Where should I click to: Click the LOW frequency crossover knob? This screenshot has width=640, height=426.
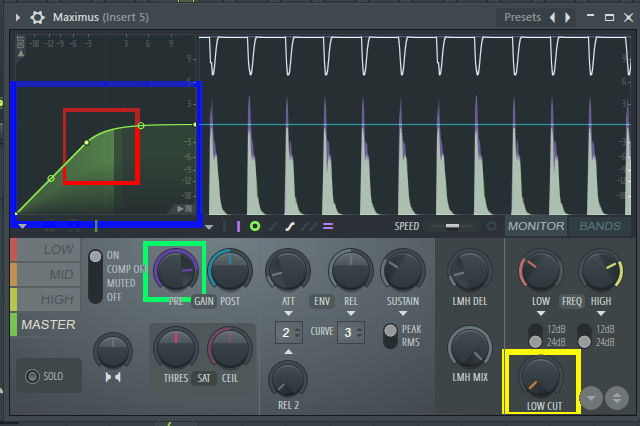[x=541, y=270]
